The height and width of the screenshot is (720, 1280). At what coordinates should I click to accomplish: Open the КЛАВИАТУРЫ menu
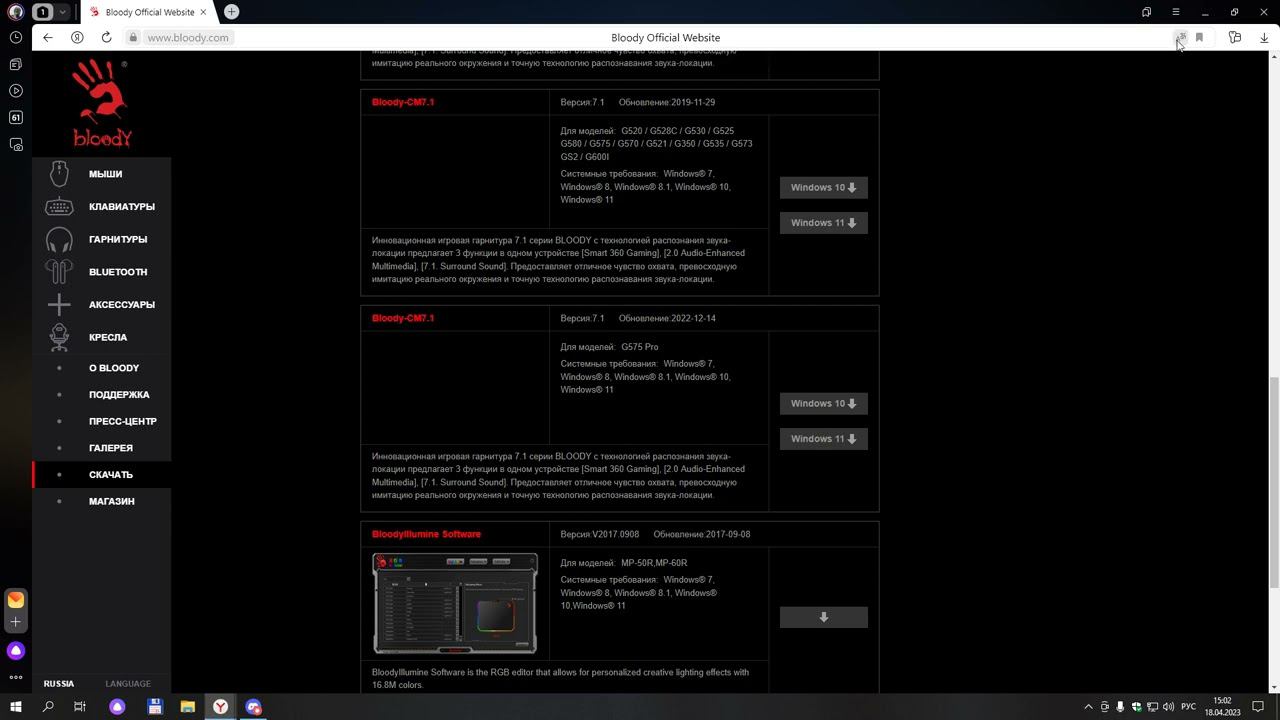(122, 207)
